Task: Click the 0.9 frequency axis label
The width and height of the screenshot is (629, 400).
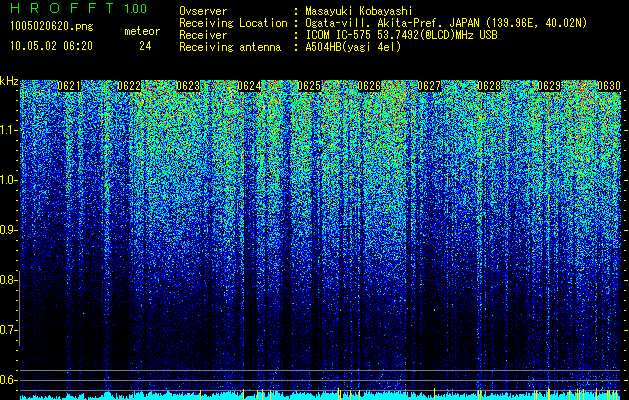Action: pos(9,230)
